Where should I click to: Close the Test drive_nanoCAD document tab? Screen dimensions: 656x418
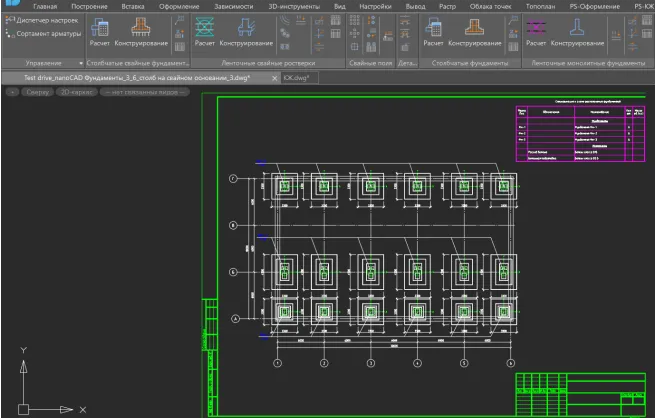tap(274, 77)
